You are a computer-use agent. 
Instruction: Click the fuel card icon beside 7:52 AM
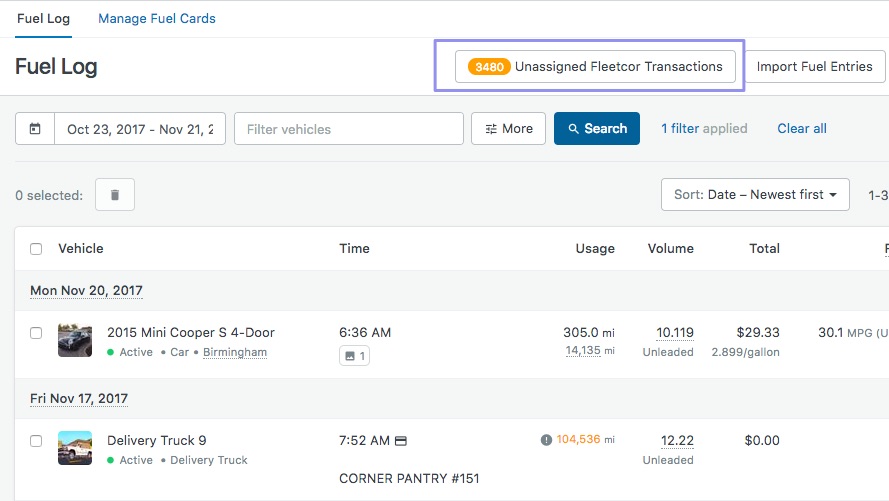(401, 441)
